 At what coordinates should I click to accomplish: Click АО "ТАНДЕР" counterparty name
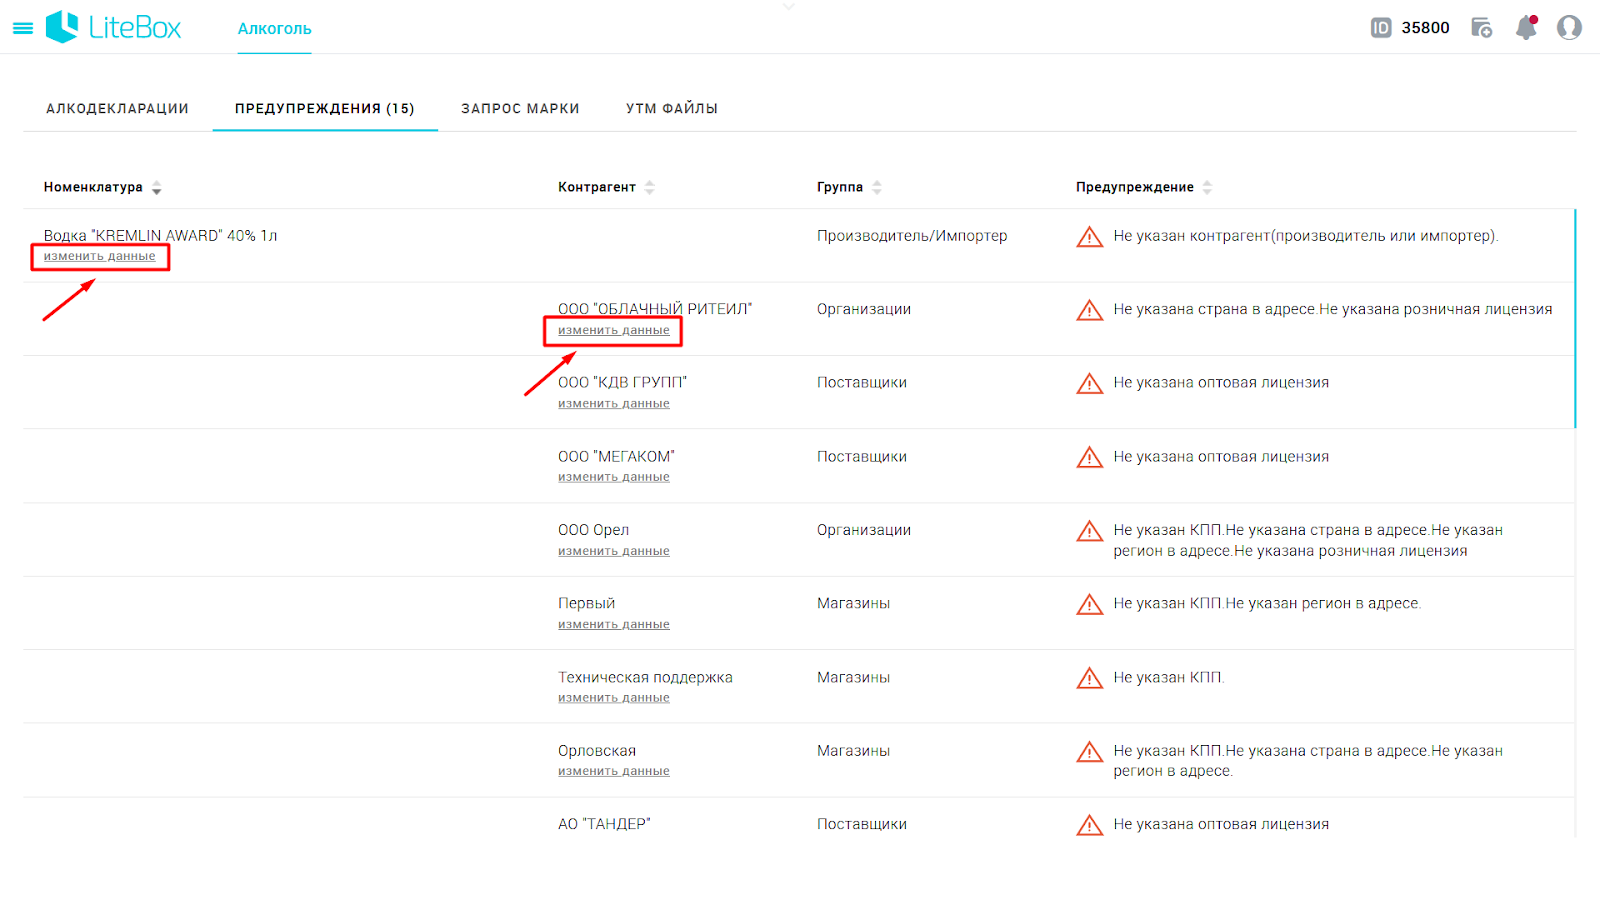pos(604,824)
